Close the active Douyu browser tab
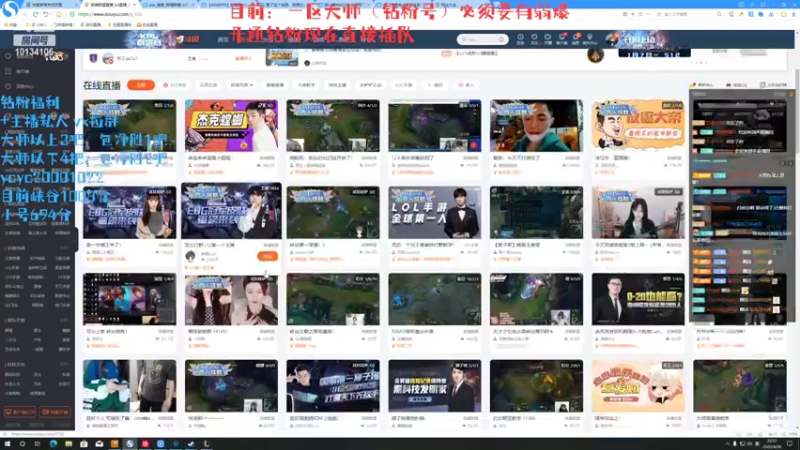Screen dimensions: 800x450 [x=134, y=5]
